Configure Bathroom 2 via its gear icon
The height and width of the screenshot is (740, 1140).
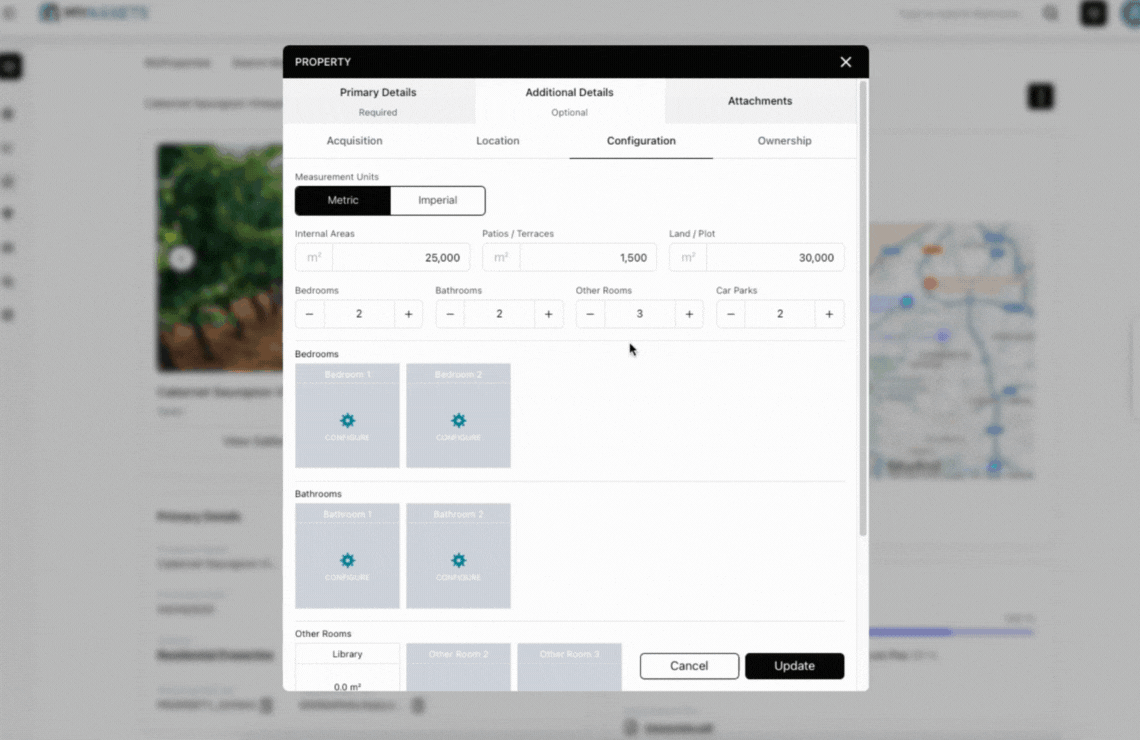(458, 562)
